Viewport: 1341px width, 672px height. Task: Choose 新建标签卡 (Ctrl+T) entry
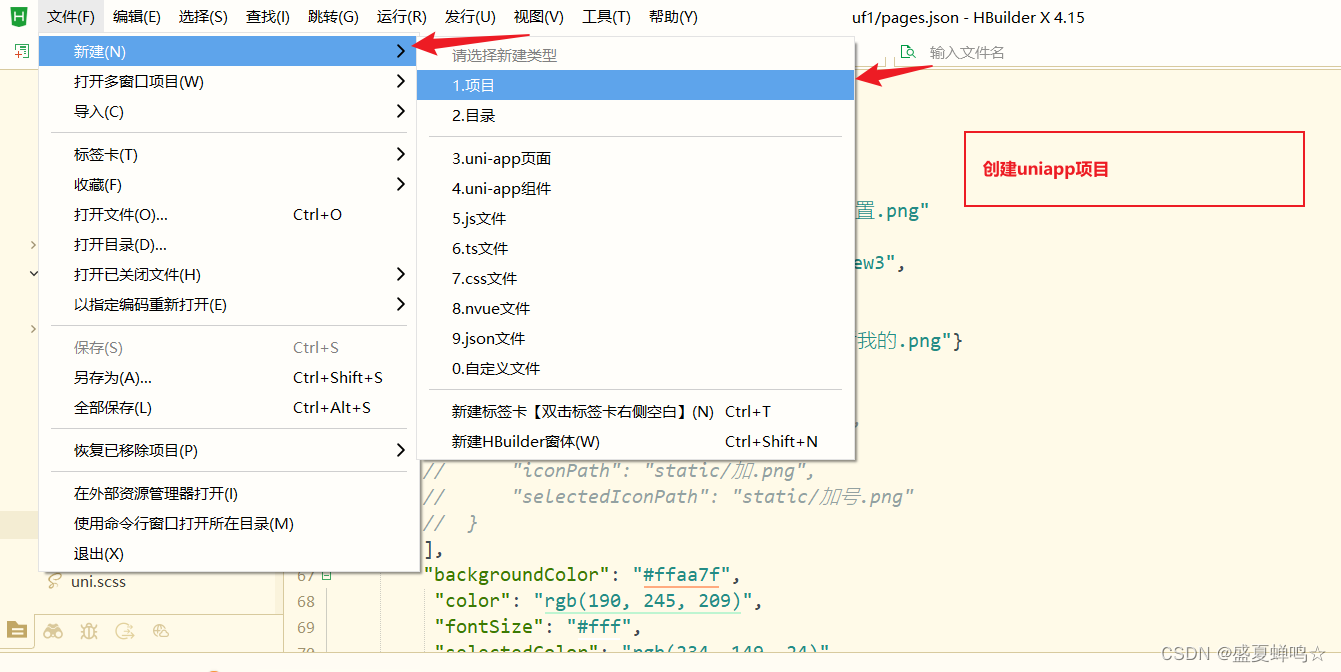(x=635, y=411)
